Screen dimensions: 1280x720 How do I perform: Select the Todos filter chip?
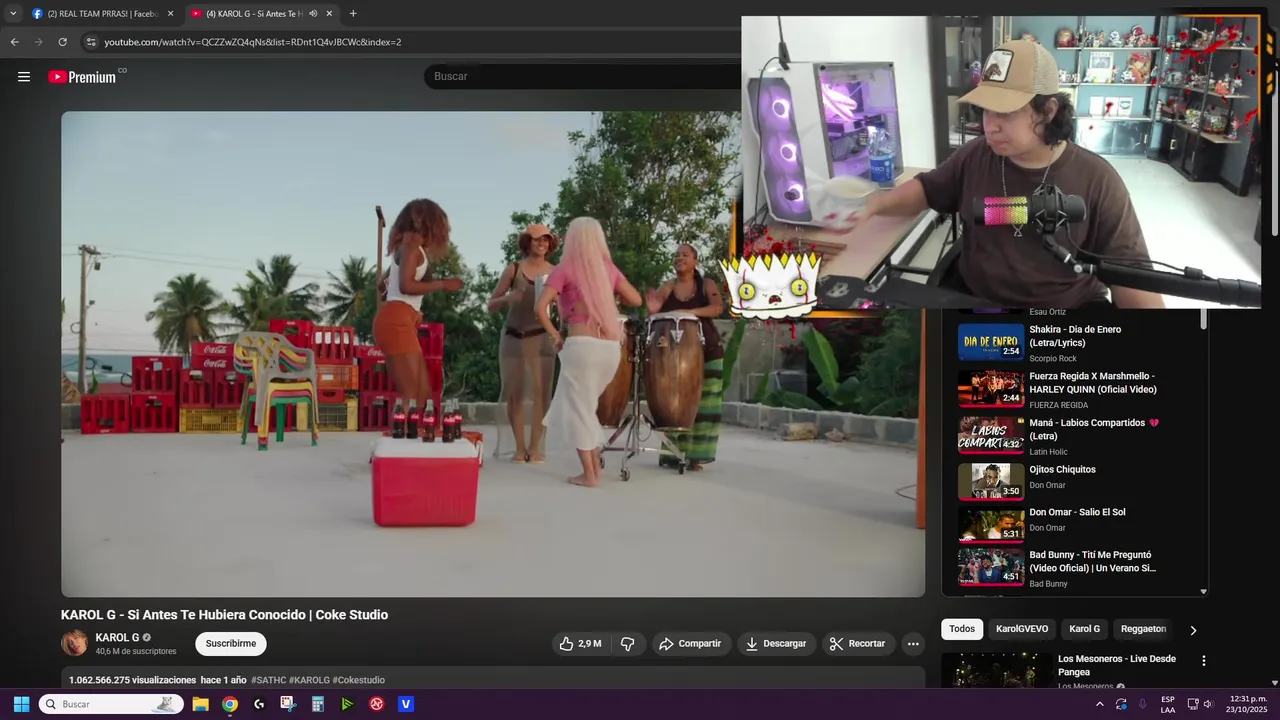[x=962, y=629]
